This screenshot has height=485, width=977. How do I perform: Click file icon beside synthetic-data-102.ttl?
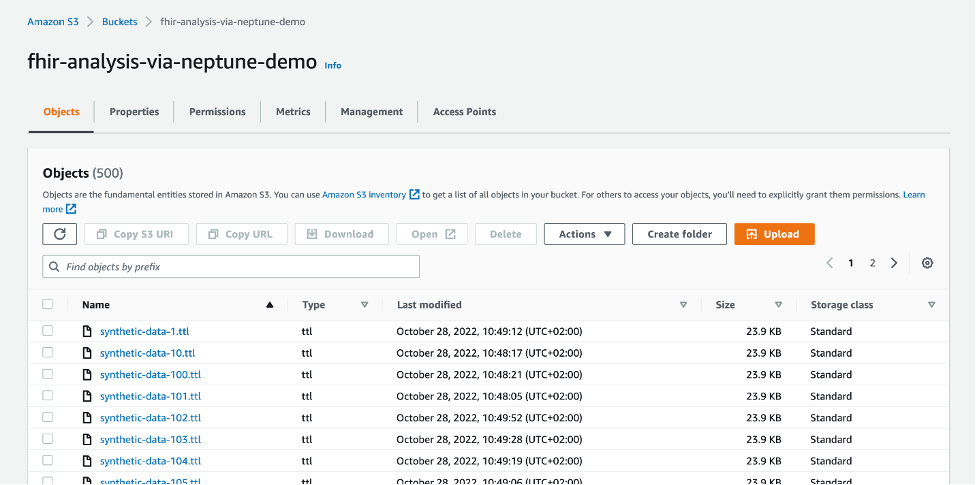click(x=87, y=418)
